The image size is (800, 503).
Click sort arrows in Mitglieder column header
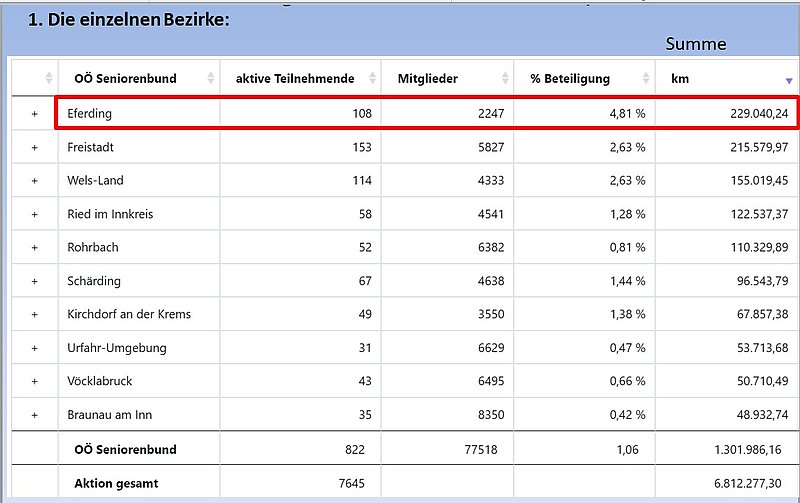504,78
